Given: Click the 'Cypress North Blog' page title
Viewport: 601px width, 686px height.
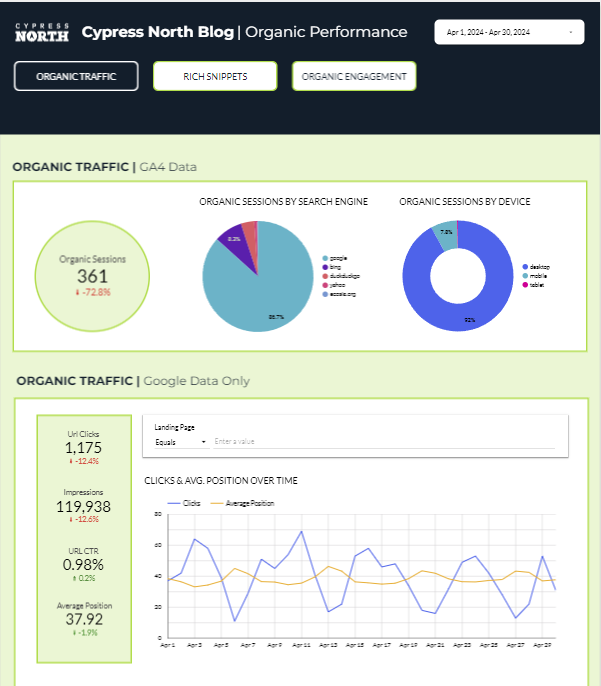Looking at the screenshot, I should [x=157, y=32].
